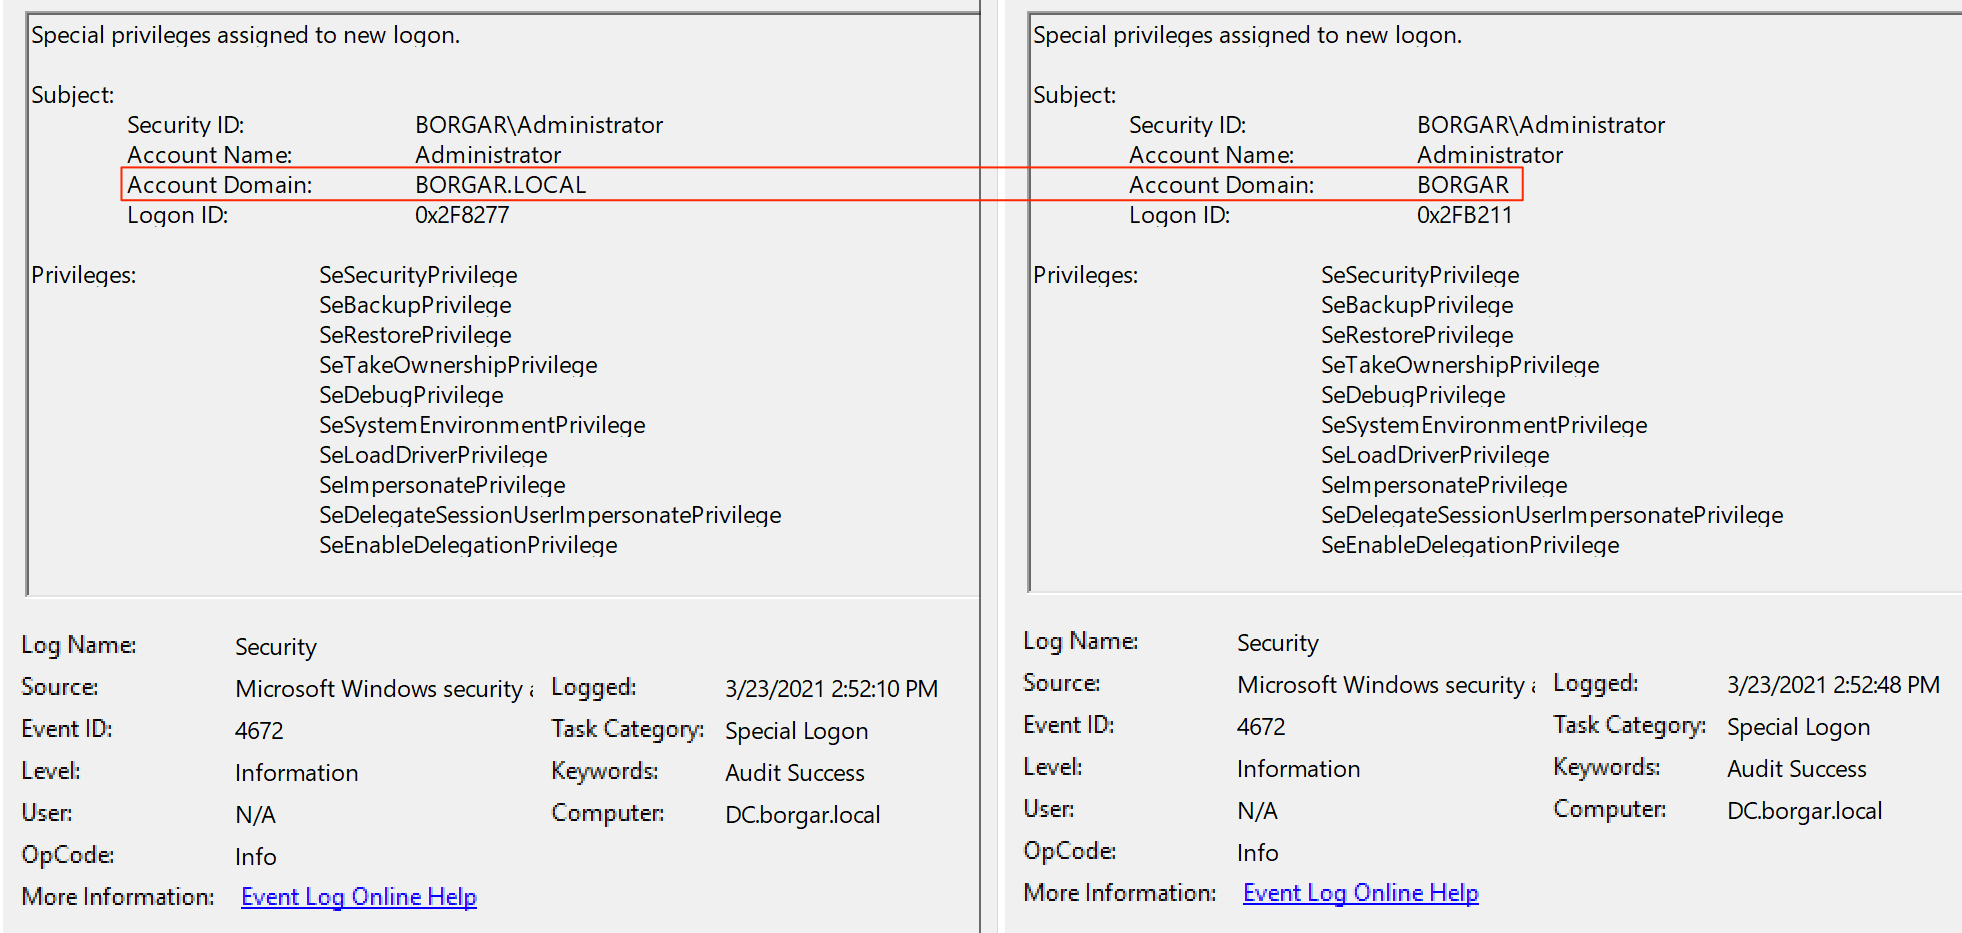Click the left Security ID BORGAR\Administrator
The width and height of the screenshot is (1962, 933).
tap(539, 125)
